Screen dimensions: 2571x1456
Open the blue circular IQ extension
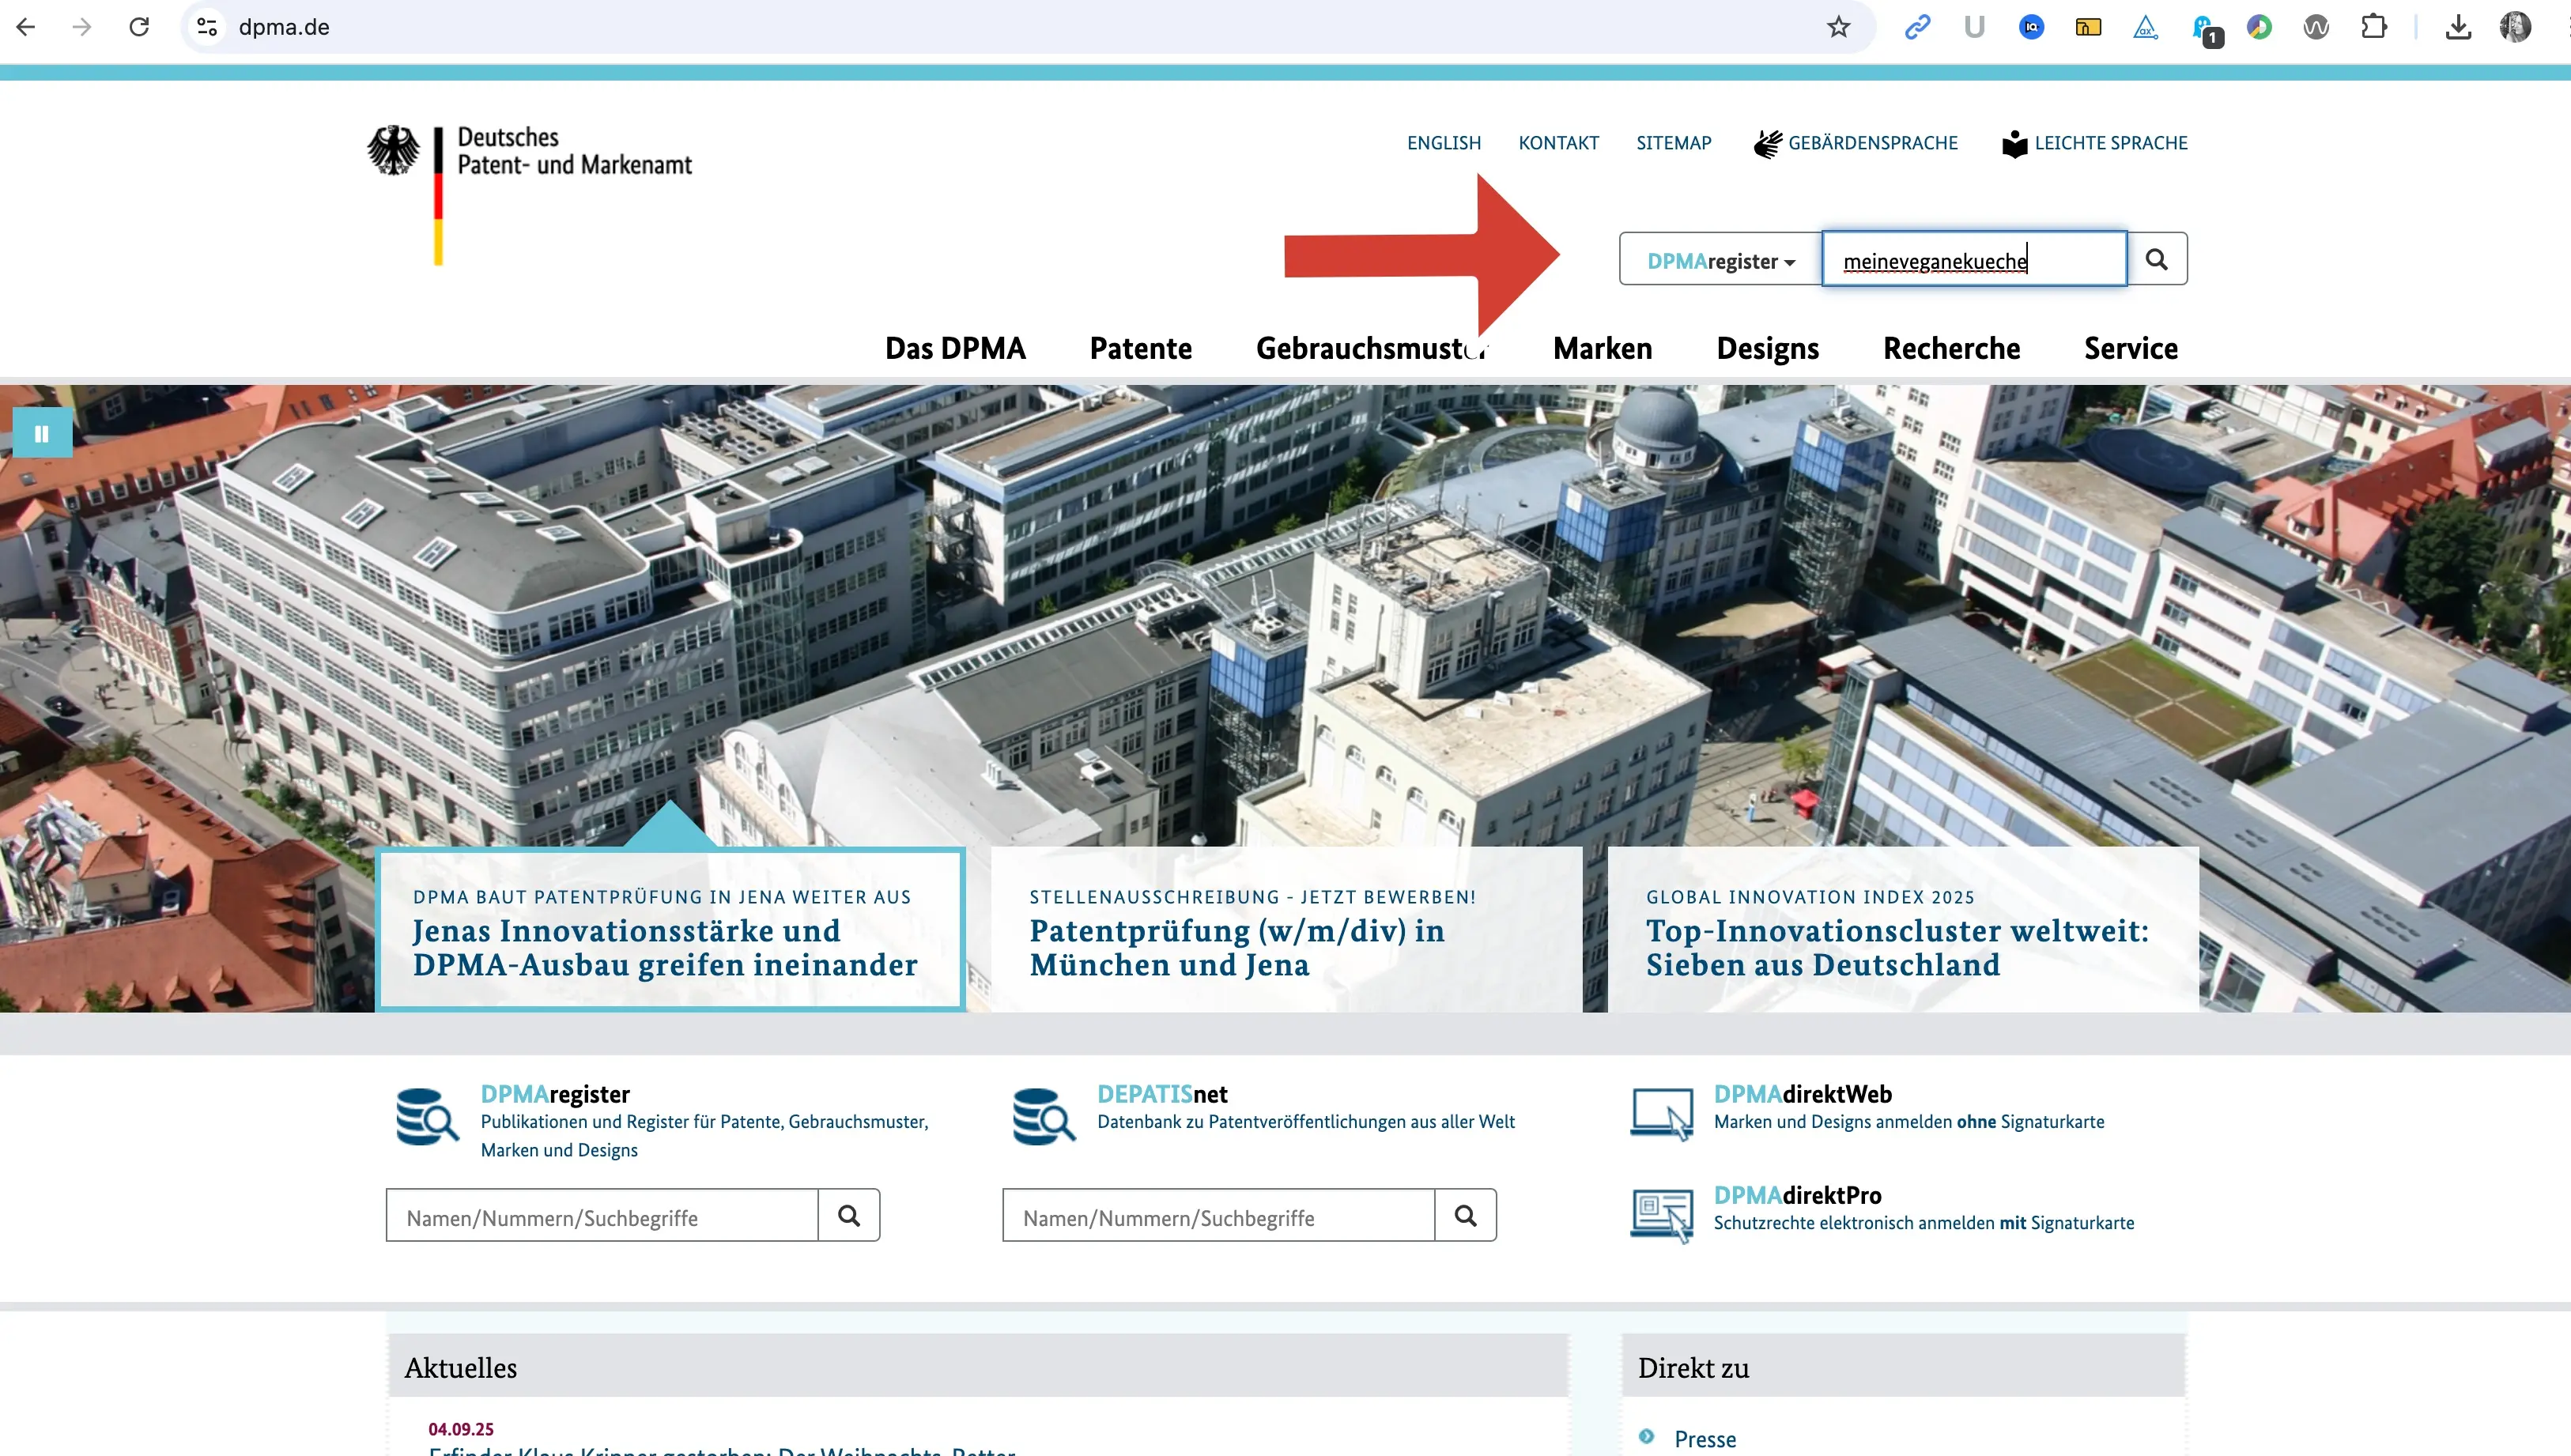[2031, 27]
